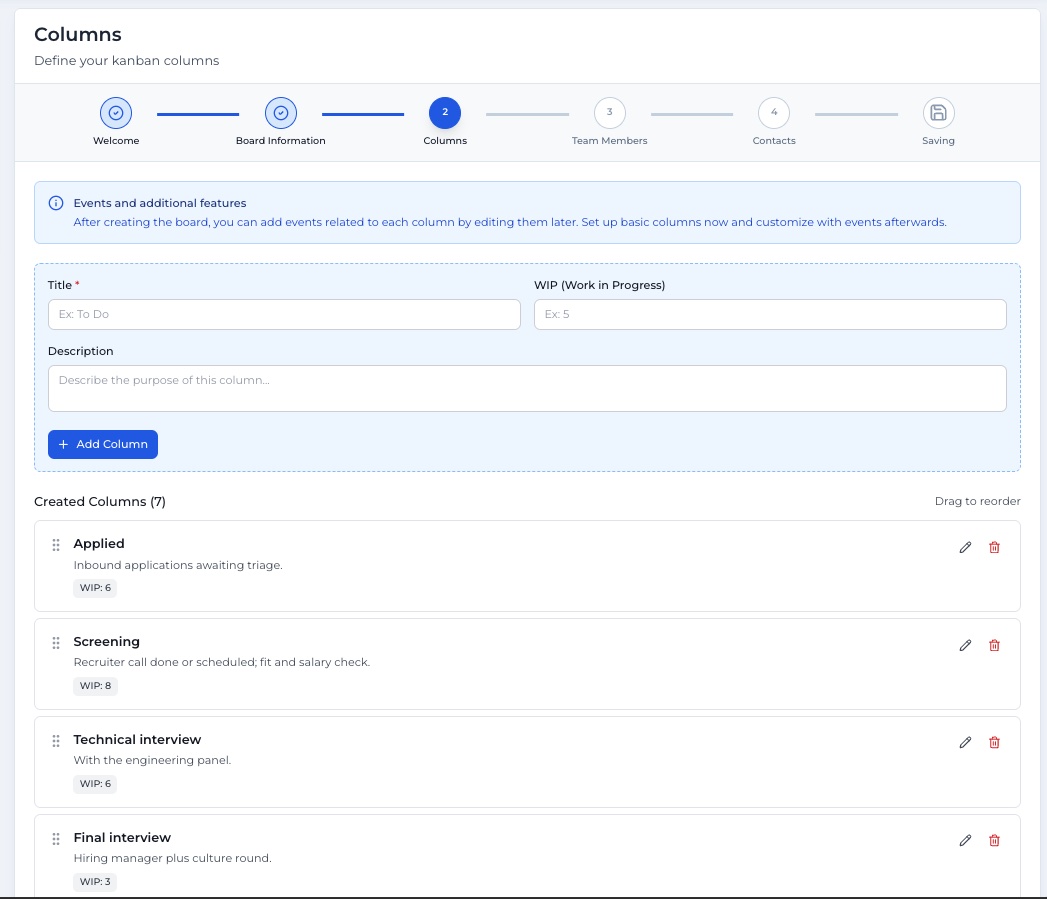The image size is (1047, 899).
Task: Edit the Screening column with pencil icon
Action: click(x=965, y=645)
